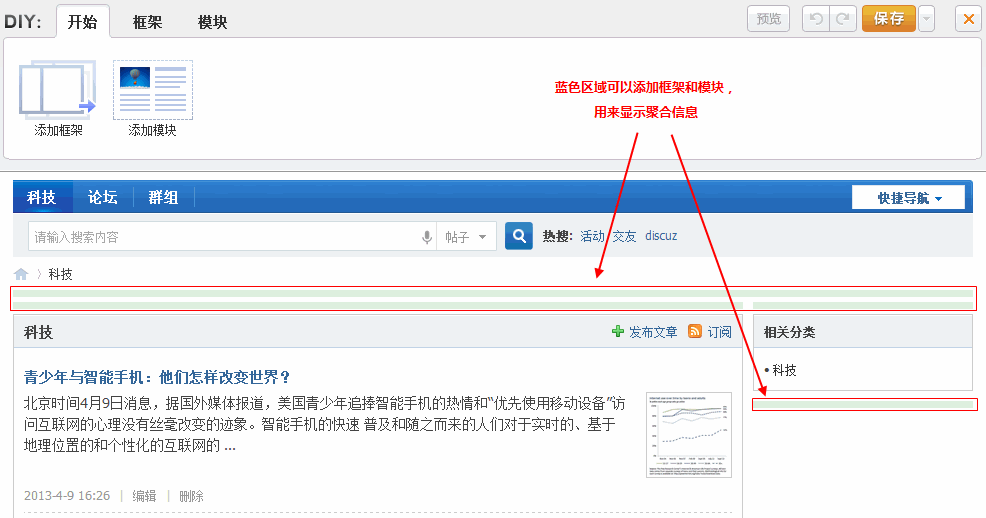Click the redo arrow icon

pyautogui.click(x=844, y=19)
